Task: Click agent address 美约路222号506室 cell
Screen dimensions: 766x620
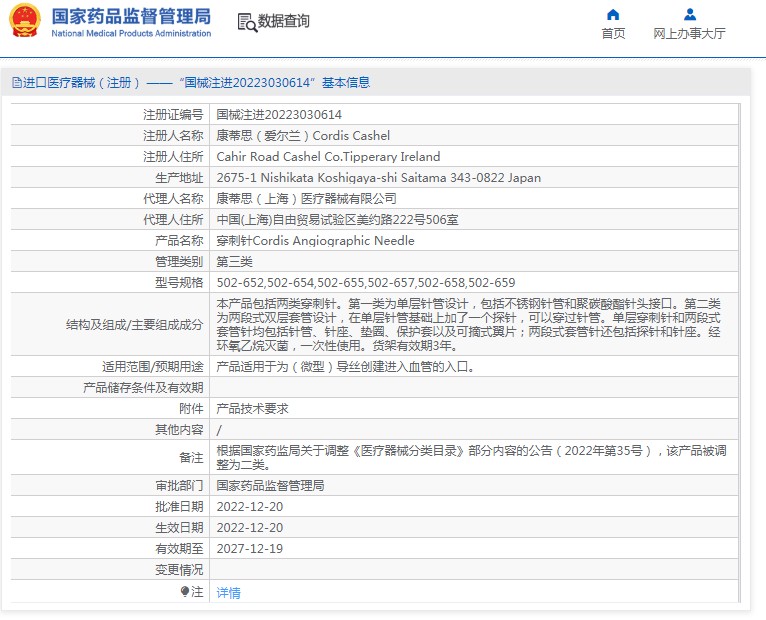Action: [x=338, y=220]
